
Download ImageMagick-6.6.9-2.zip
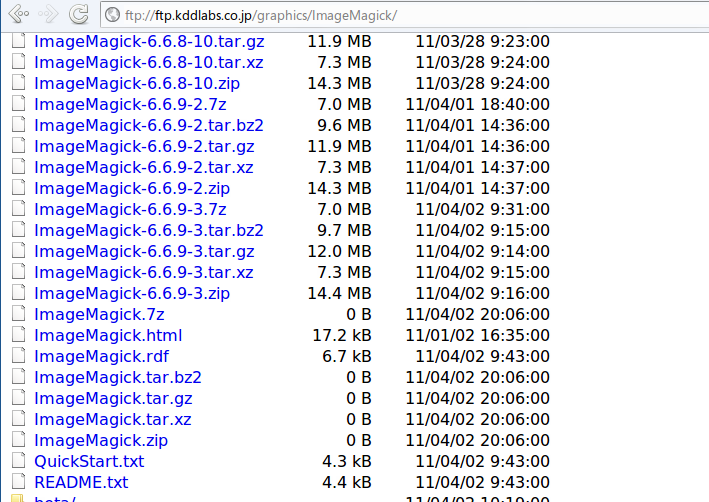(132, 189)
